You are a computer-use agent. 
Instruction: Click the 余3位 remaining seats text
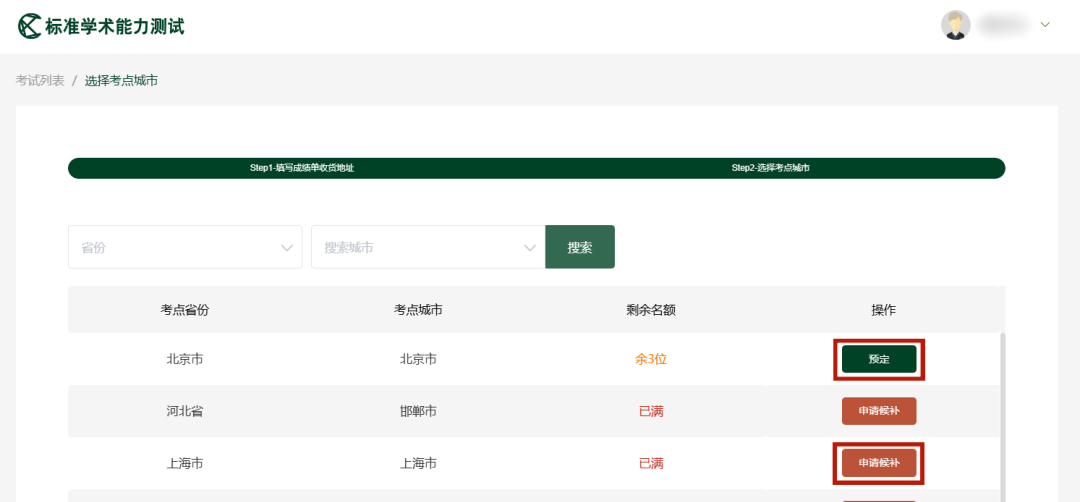(651, 359)
